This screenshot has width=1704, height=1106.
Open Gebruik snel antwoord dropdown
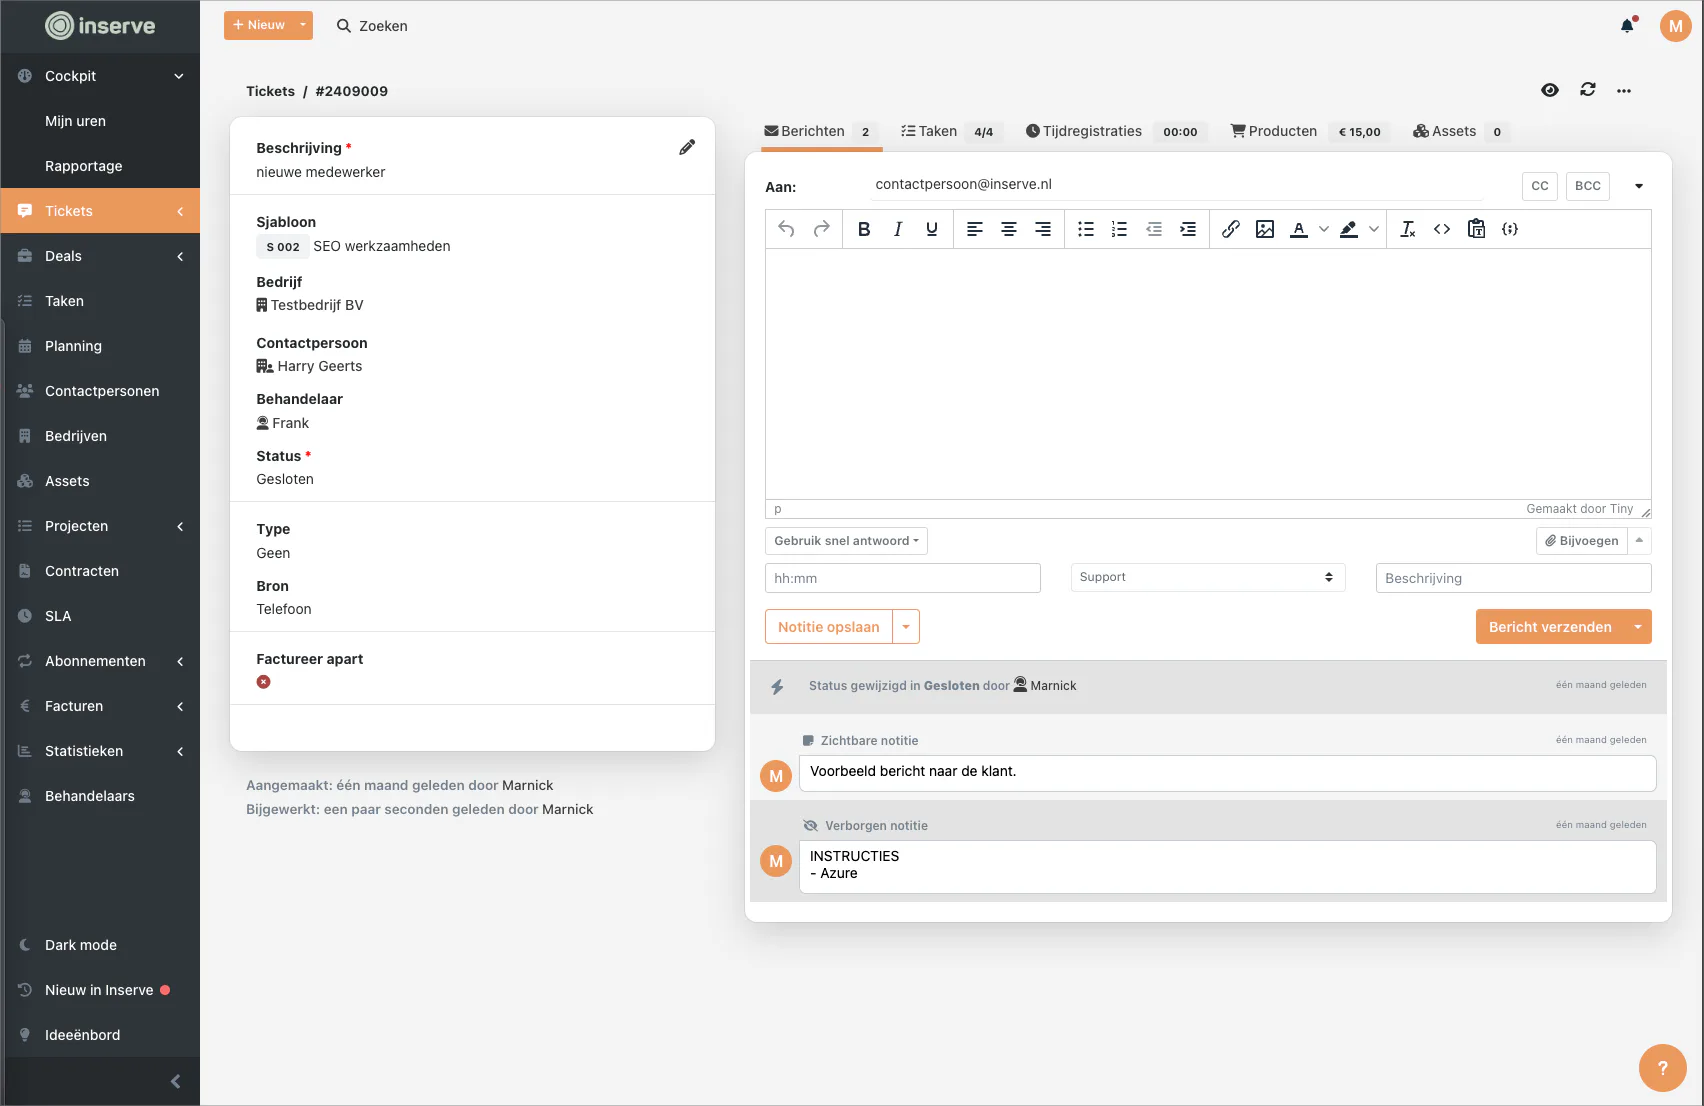[846, 541]
